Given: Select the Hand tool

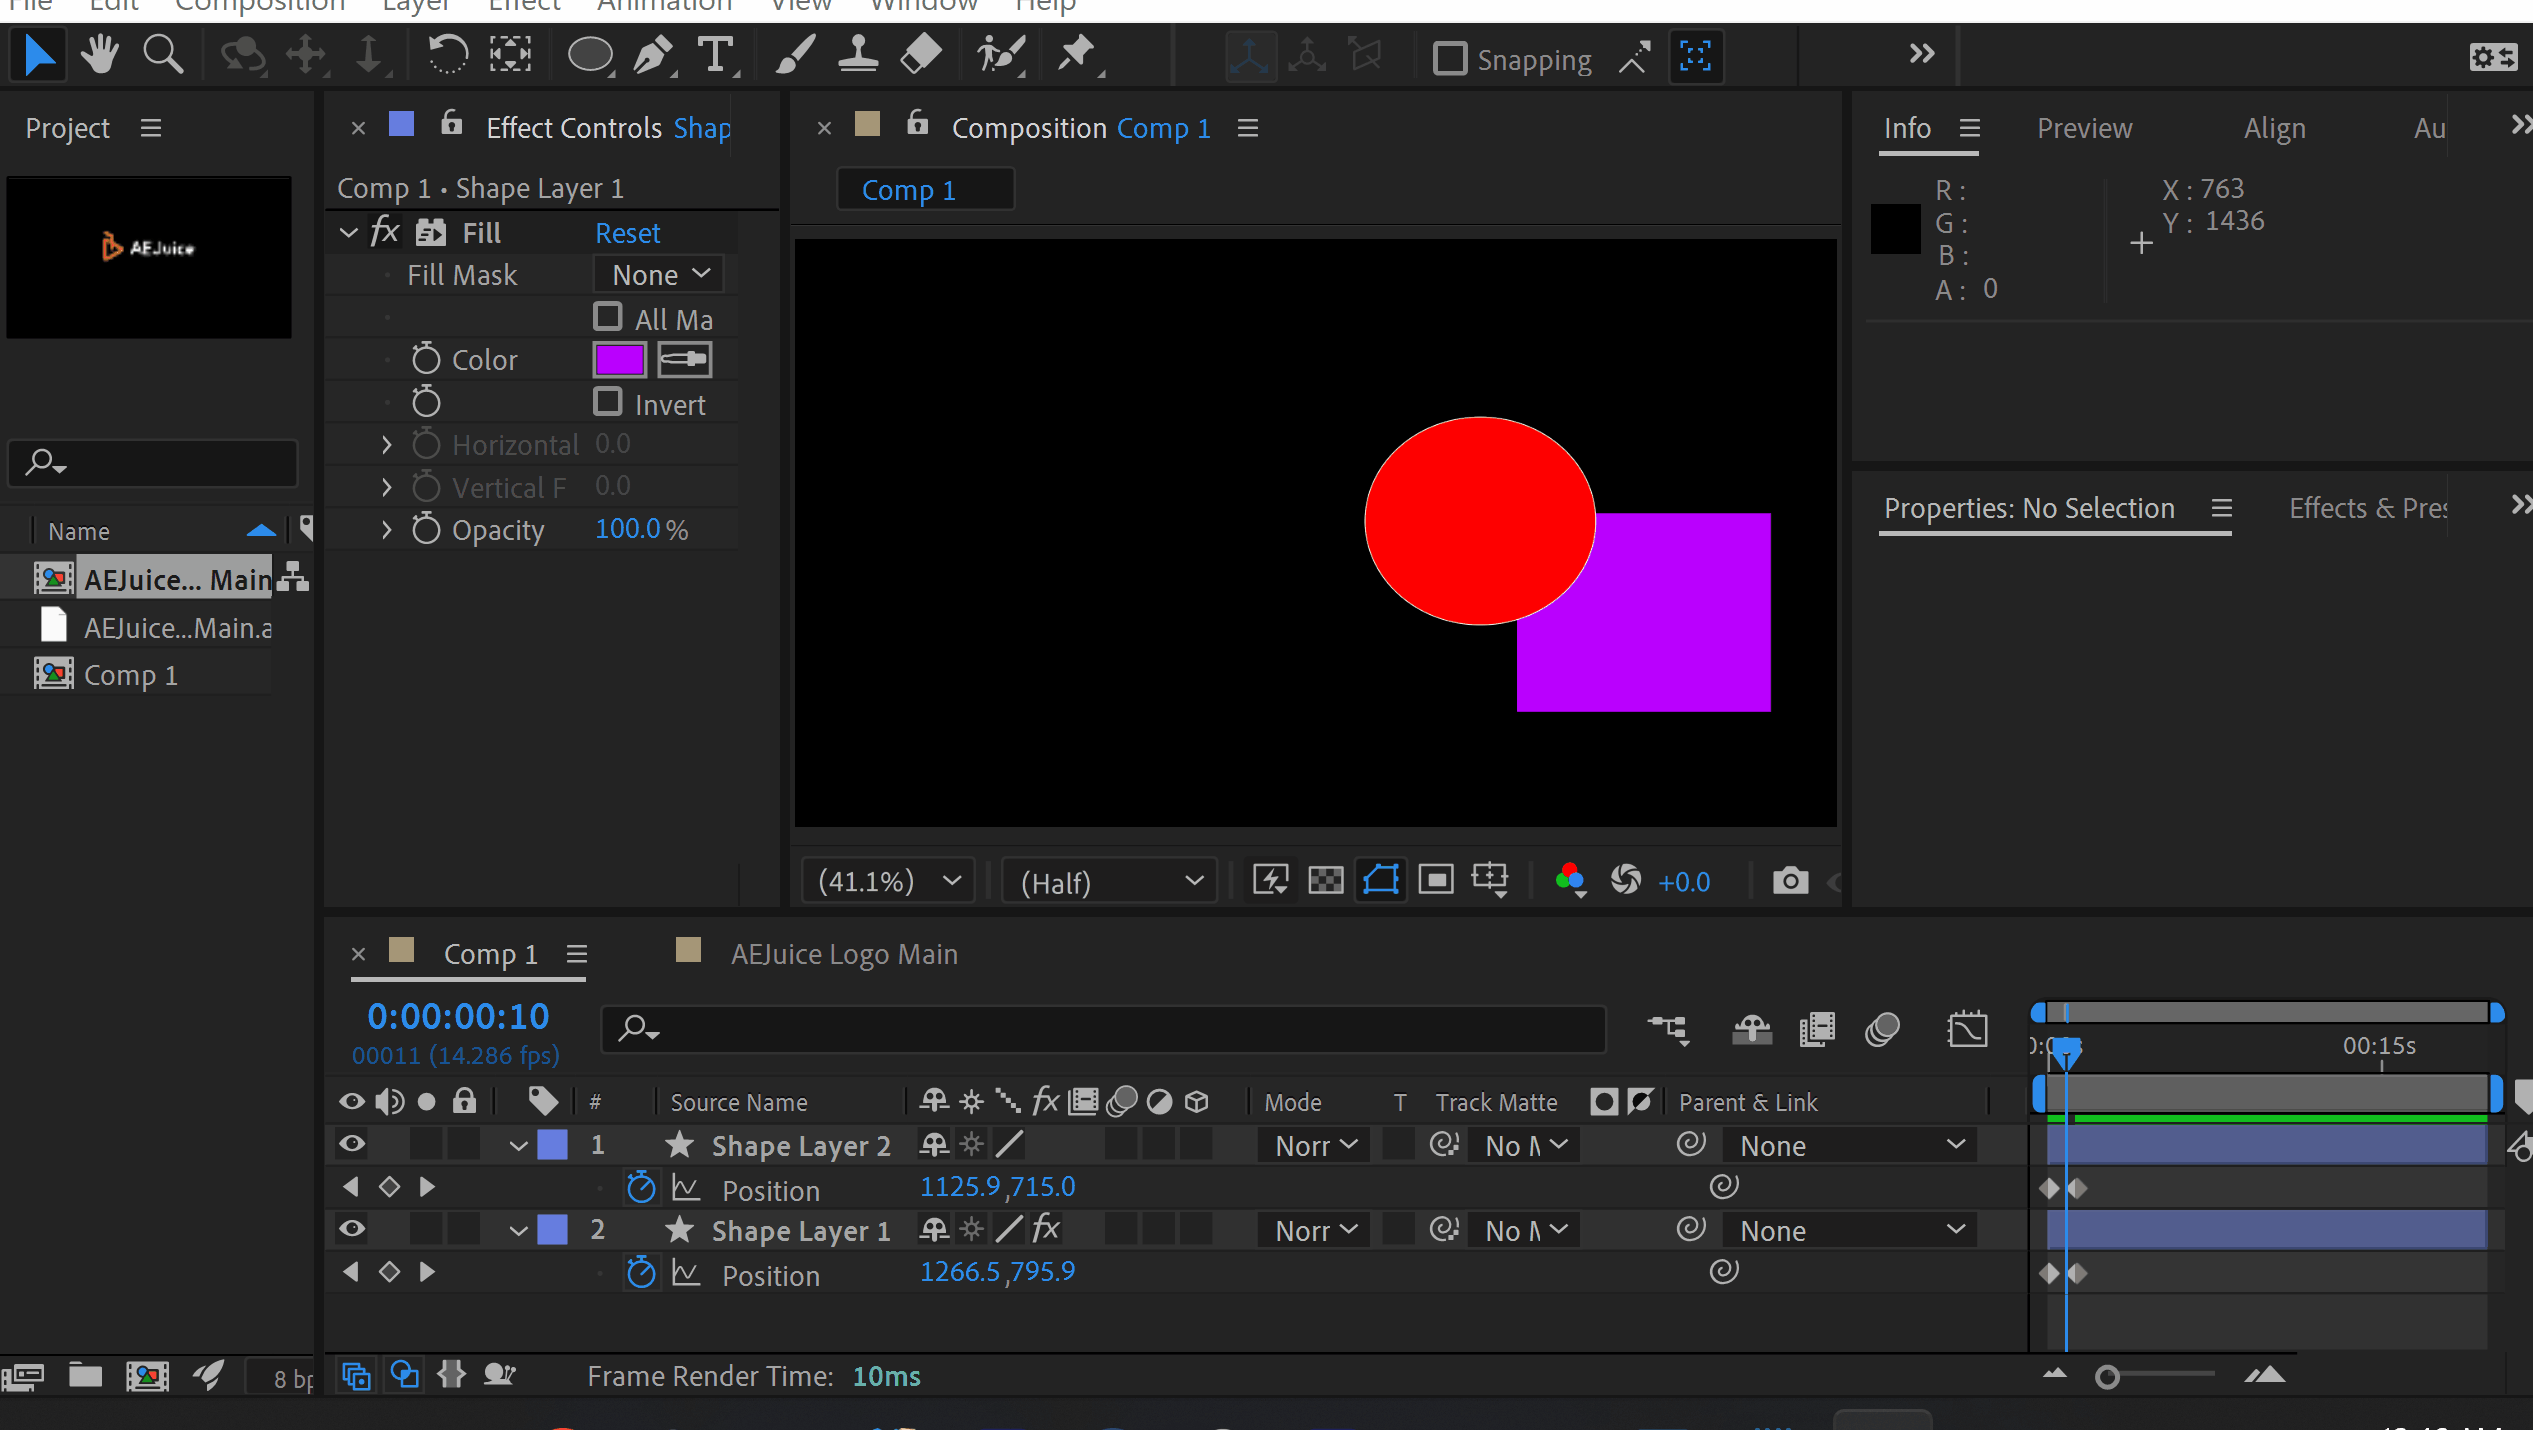Looking at the screenshot, I should (99, 55).
